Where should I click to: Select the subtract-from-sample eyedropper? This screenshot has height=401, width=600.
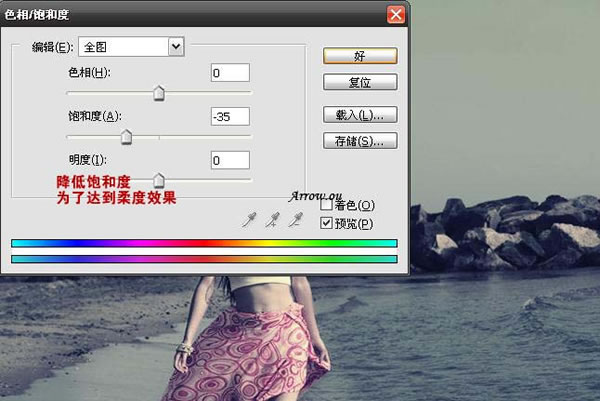(295, 220)
